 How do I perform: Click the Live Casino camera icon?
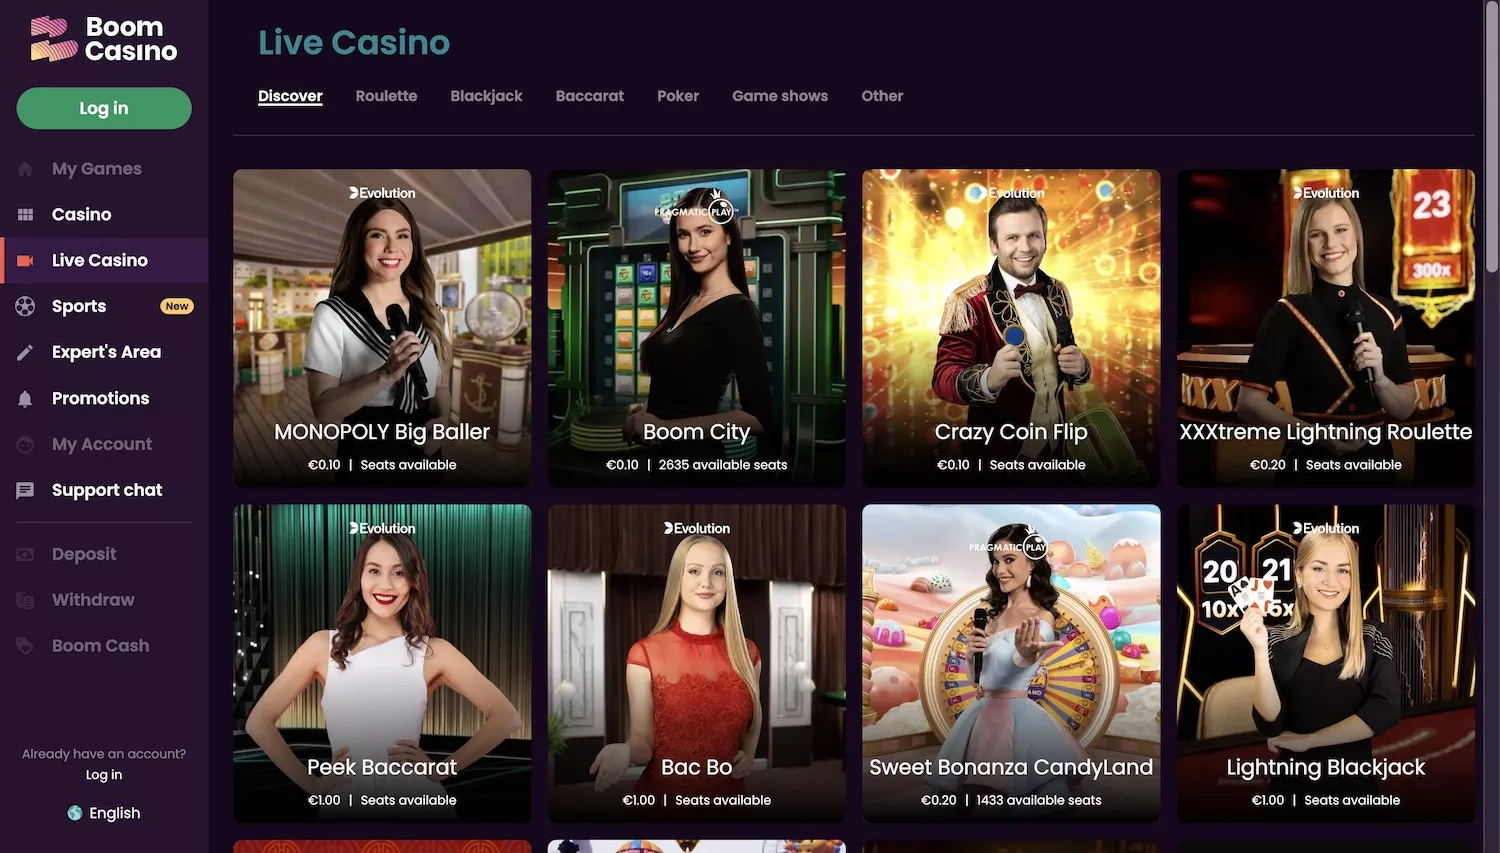(x=25, y=261)
